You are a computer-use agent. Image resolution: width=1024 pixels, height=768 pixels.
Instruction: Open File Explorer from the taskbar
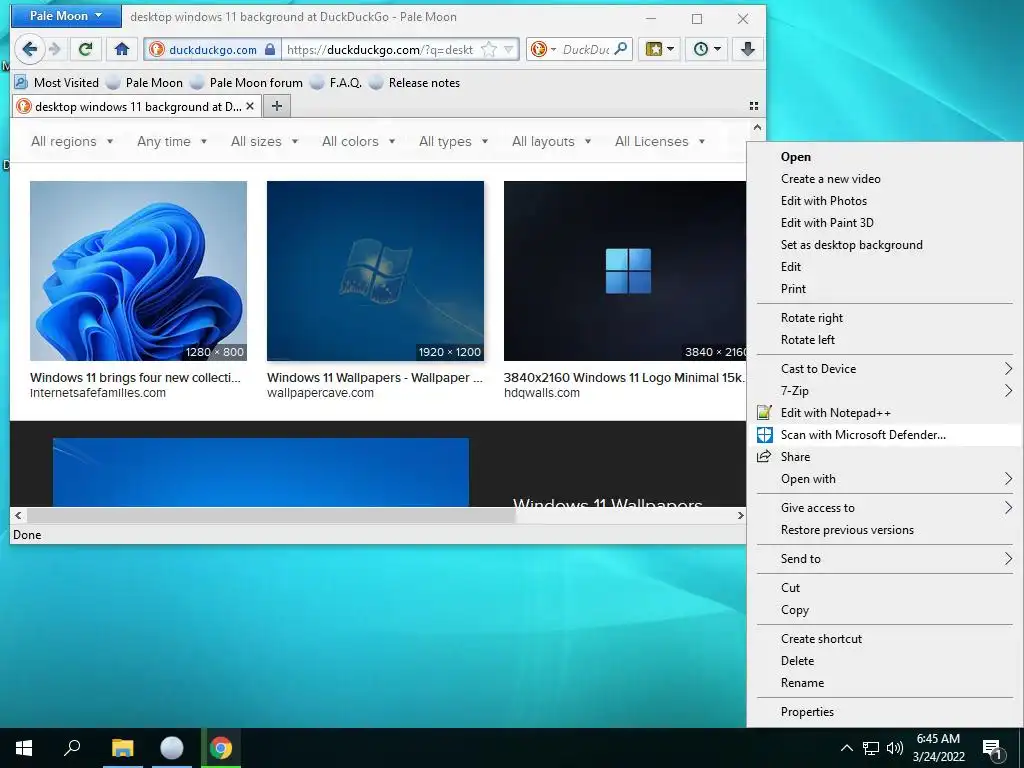(x=122, y=748)
